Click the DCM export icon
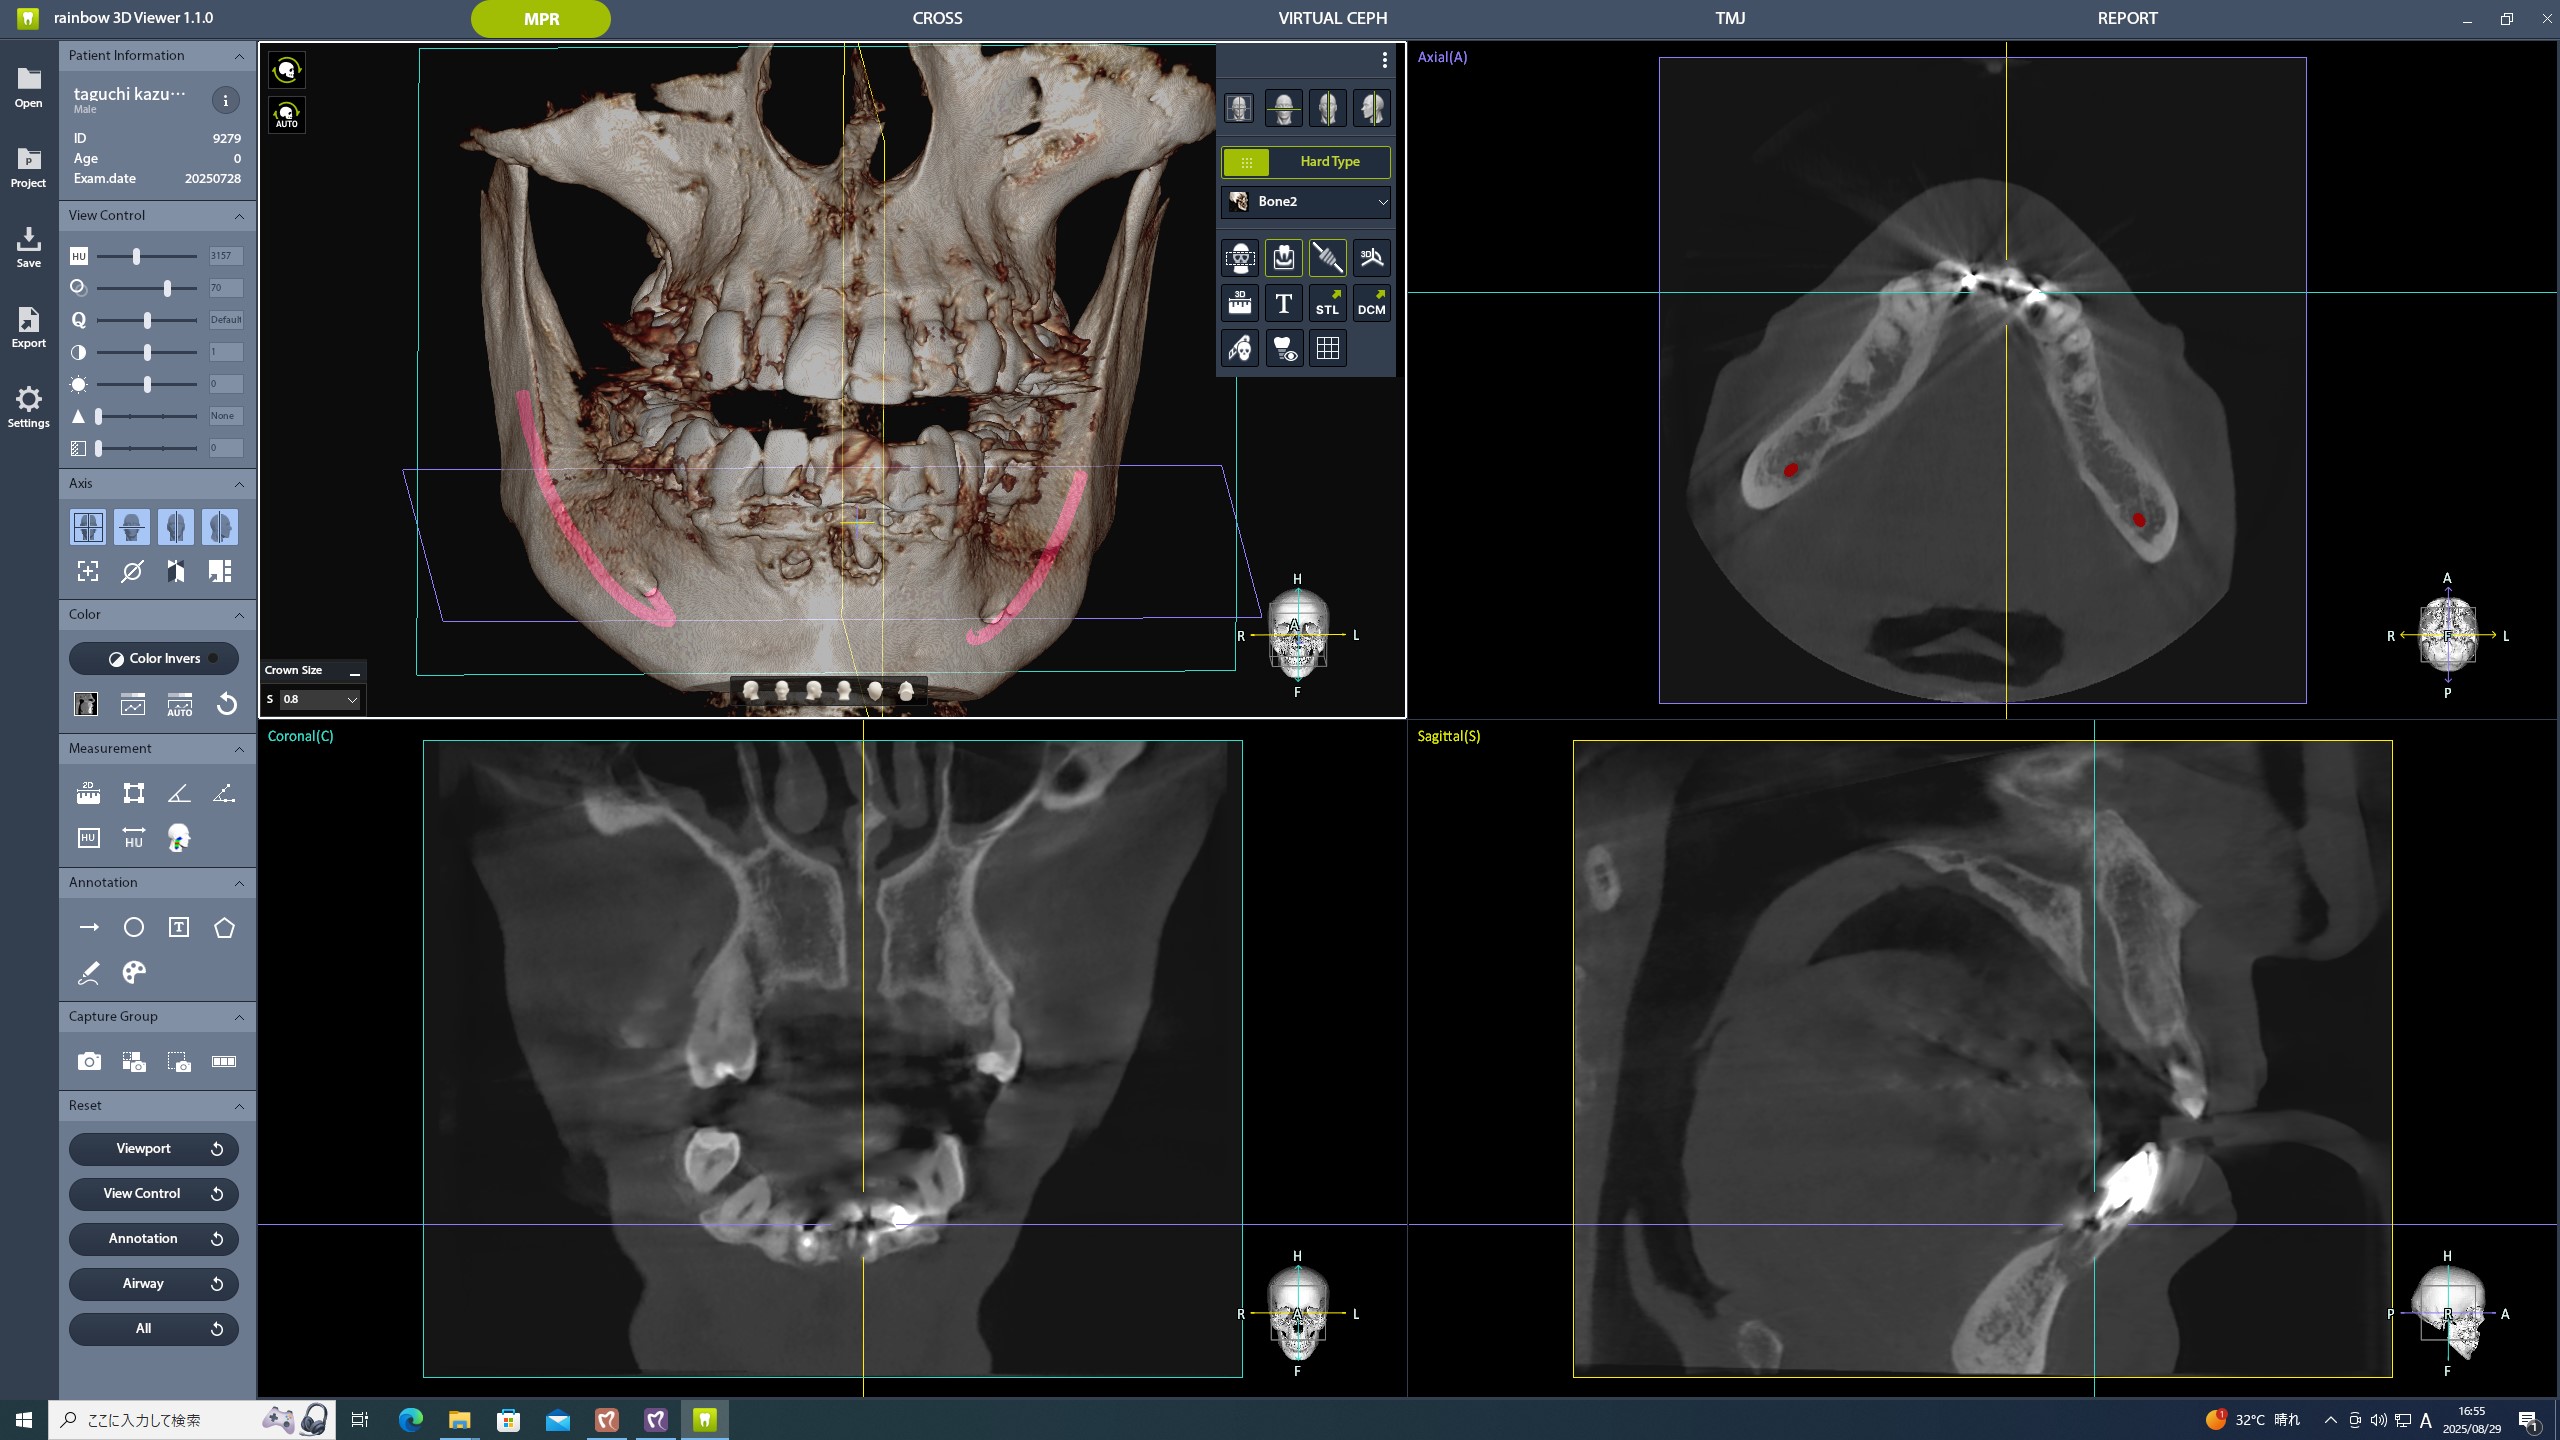This screenshot has width=2560, height=1440. (x=1371, y=303)
